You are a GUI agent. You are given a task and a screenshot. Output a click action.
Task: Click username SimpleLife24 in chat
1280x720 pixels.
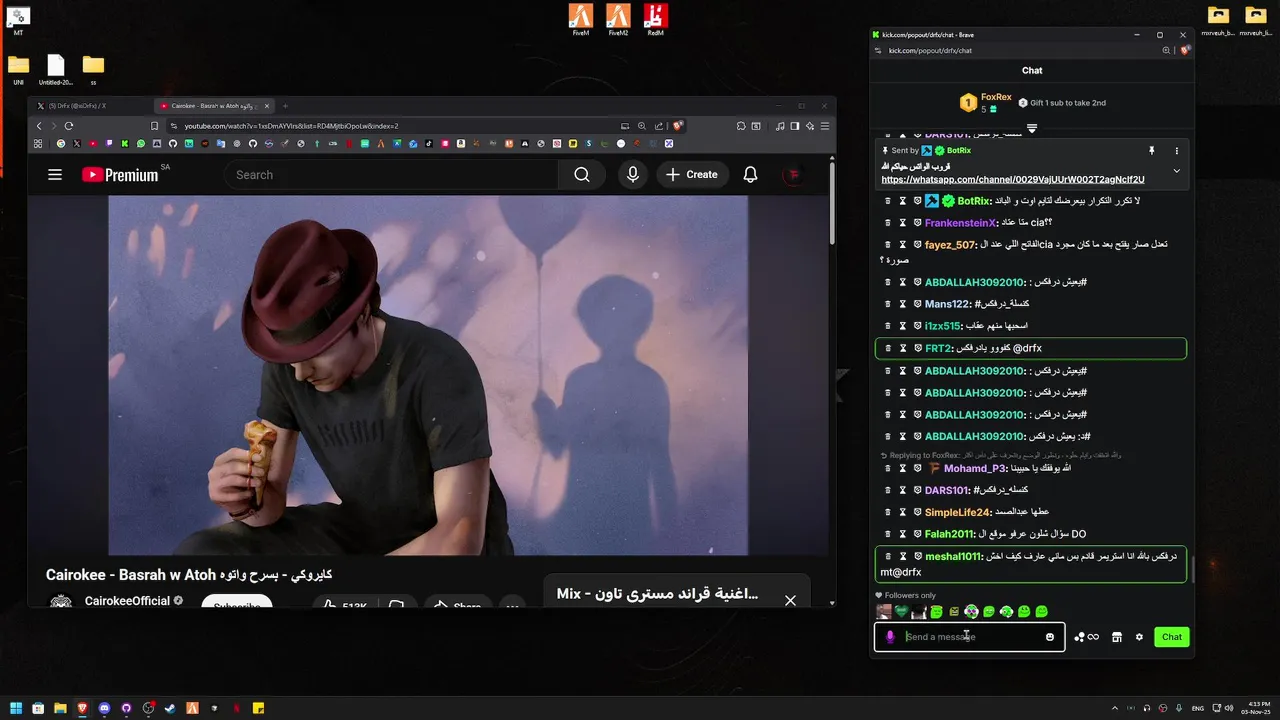(x=958, y=512)
